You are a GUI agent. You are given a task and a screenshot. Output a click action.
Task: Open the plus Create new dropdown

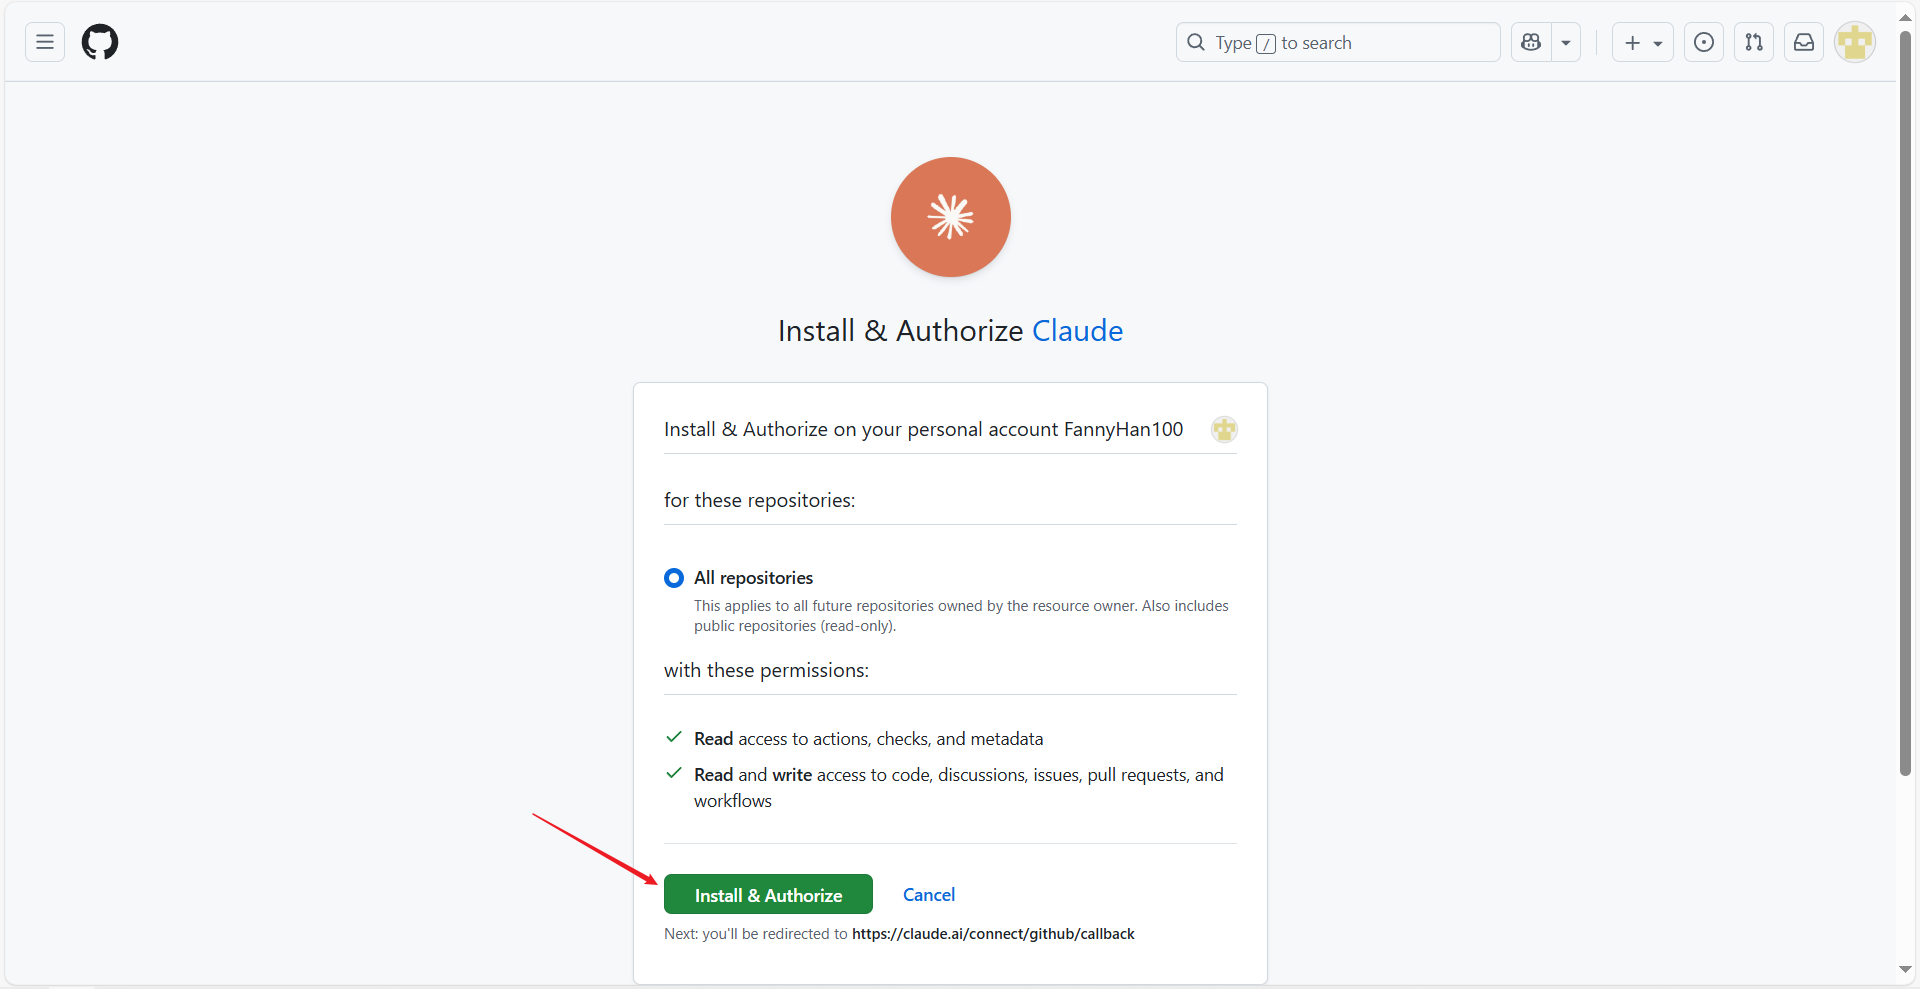click(1642, 42)
